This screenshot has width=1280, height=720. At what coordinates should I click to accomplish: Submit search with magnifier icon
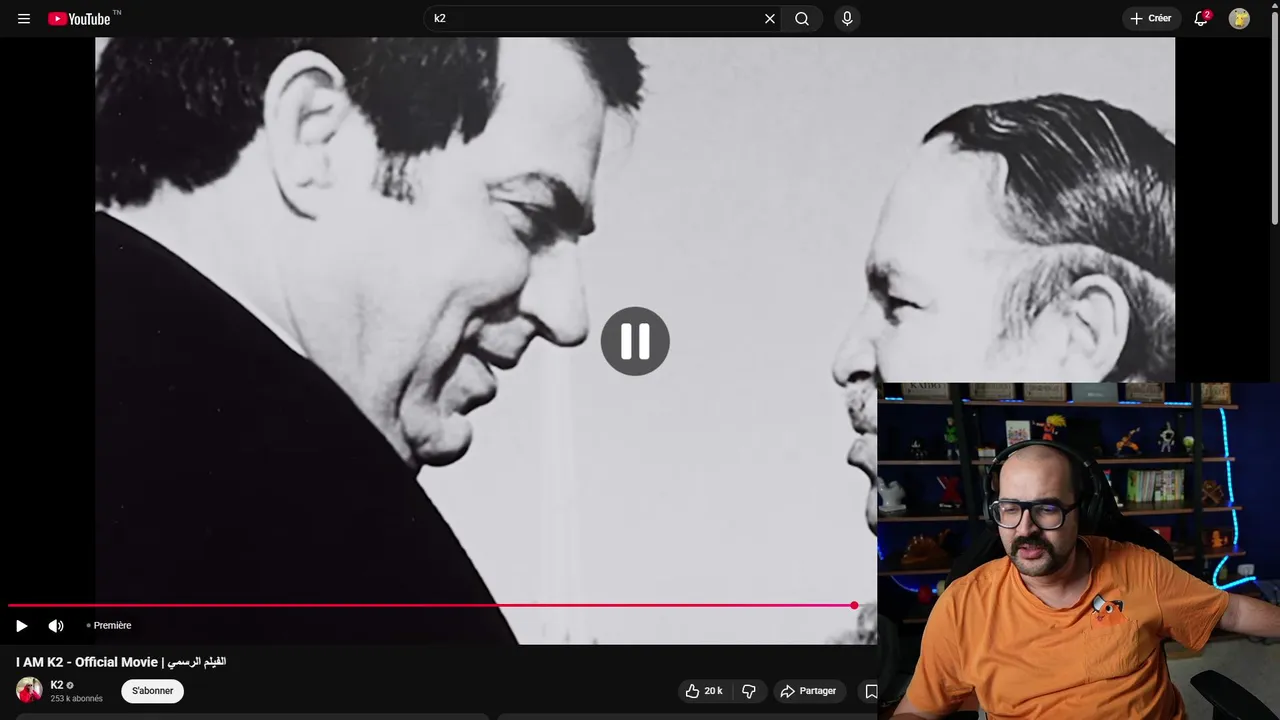(x=802, y=19)
